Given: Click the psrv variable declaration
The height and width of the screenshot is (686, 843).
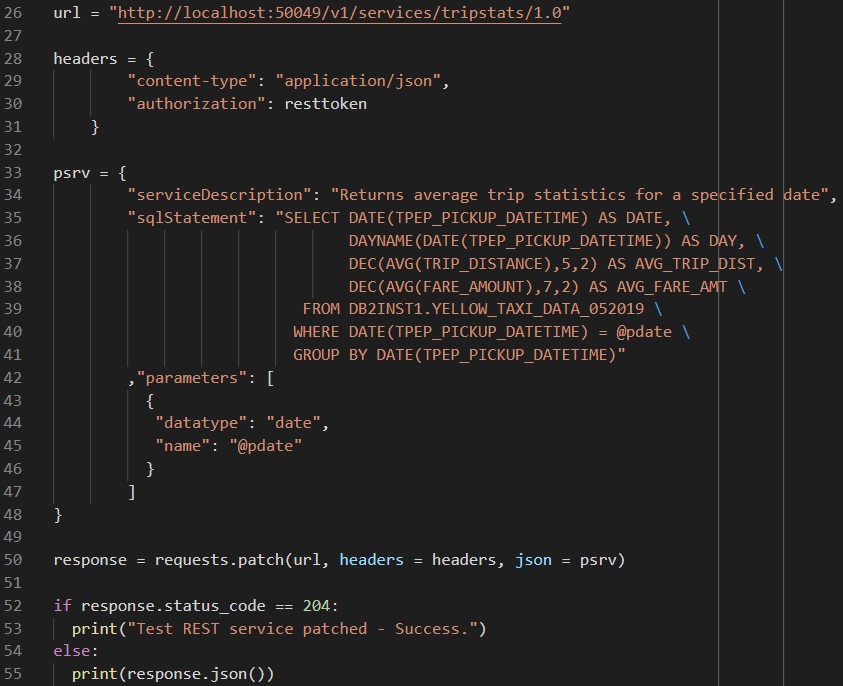Looking at the screenshot, I should coord(72,173).
